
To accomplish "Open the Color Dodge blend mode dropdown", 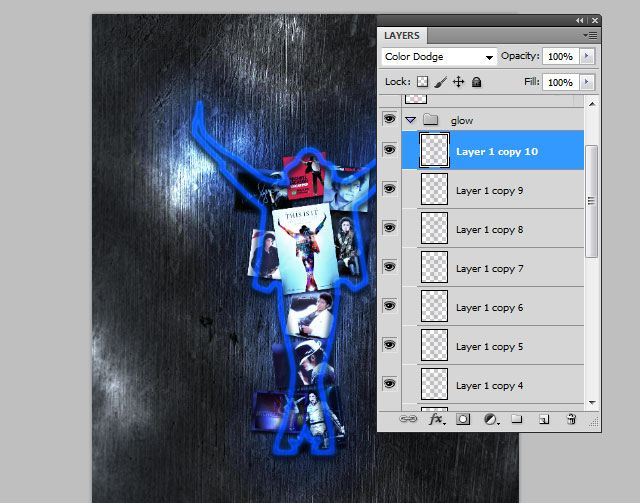I will (x=439, y=57).
